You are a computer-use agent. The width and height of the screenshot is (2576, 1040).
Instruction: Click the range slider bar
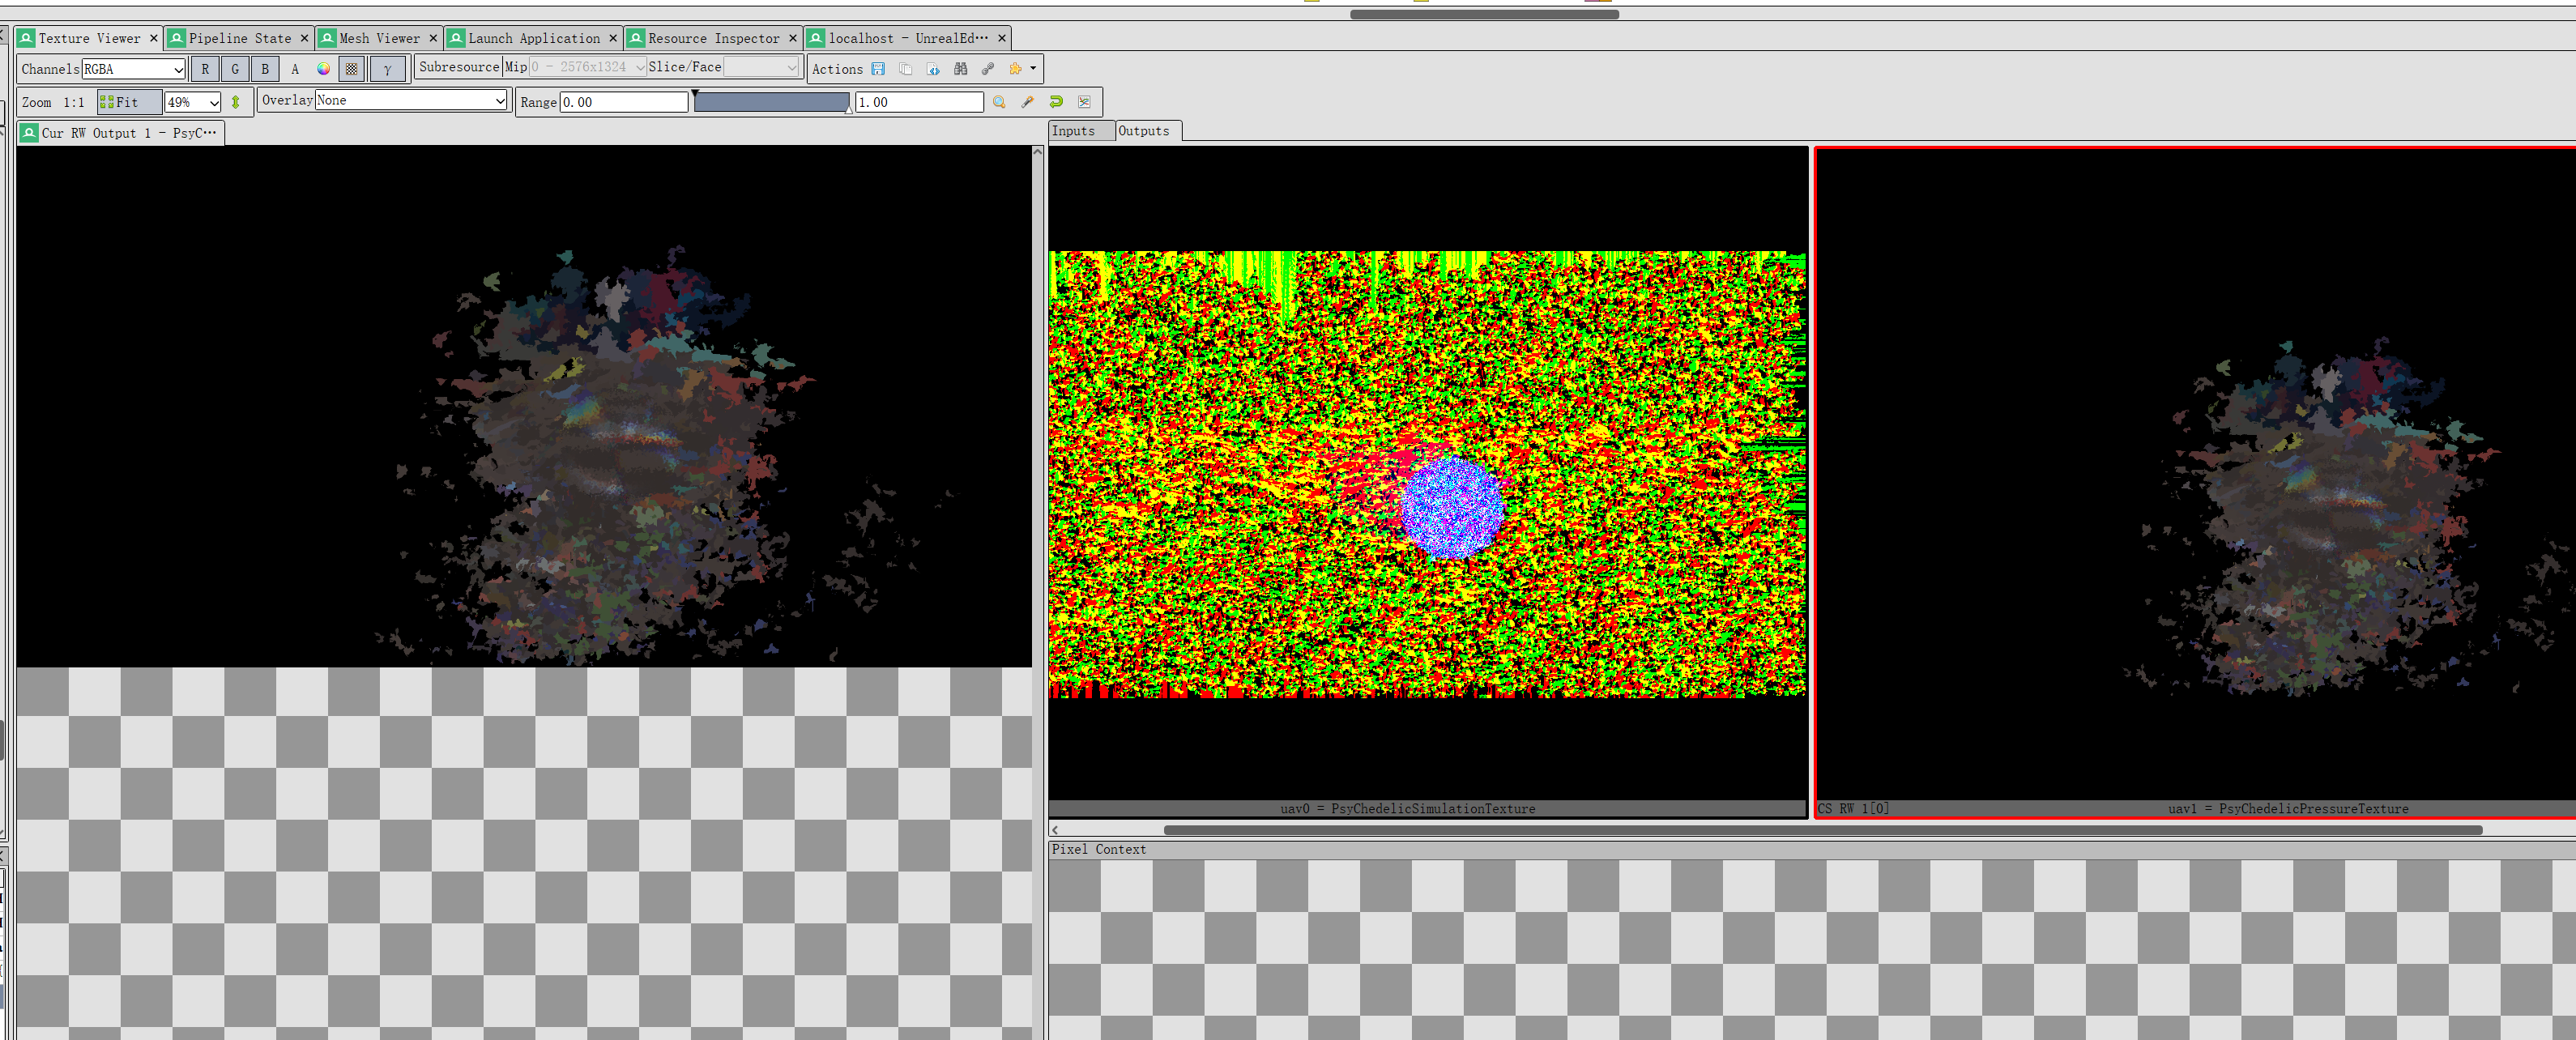[x=770, y=102]
